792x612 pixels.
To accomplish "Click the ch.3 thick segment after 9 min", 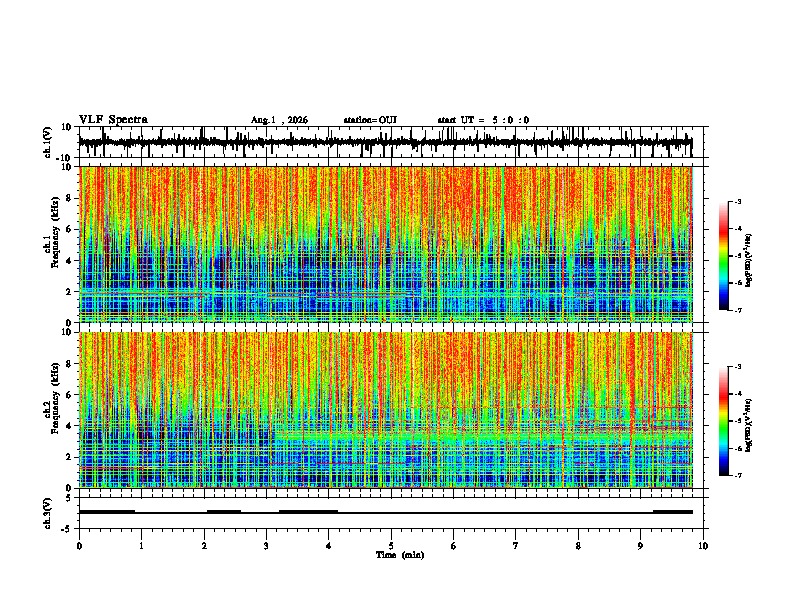I will click(x=673, y=512).
